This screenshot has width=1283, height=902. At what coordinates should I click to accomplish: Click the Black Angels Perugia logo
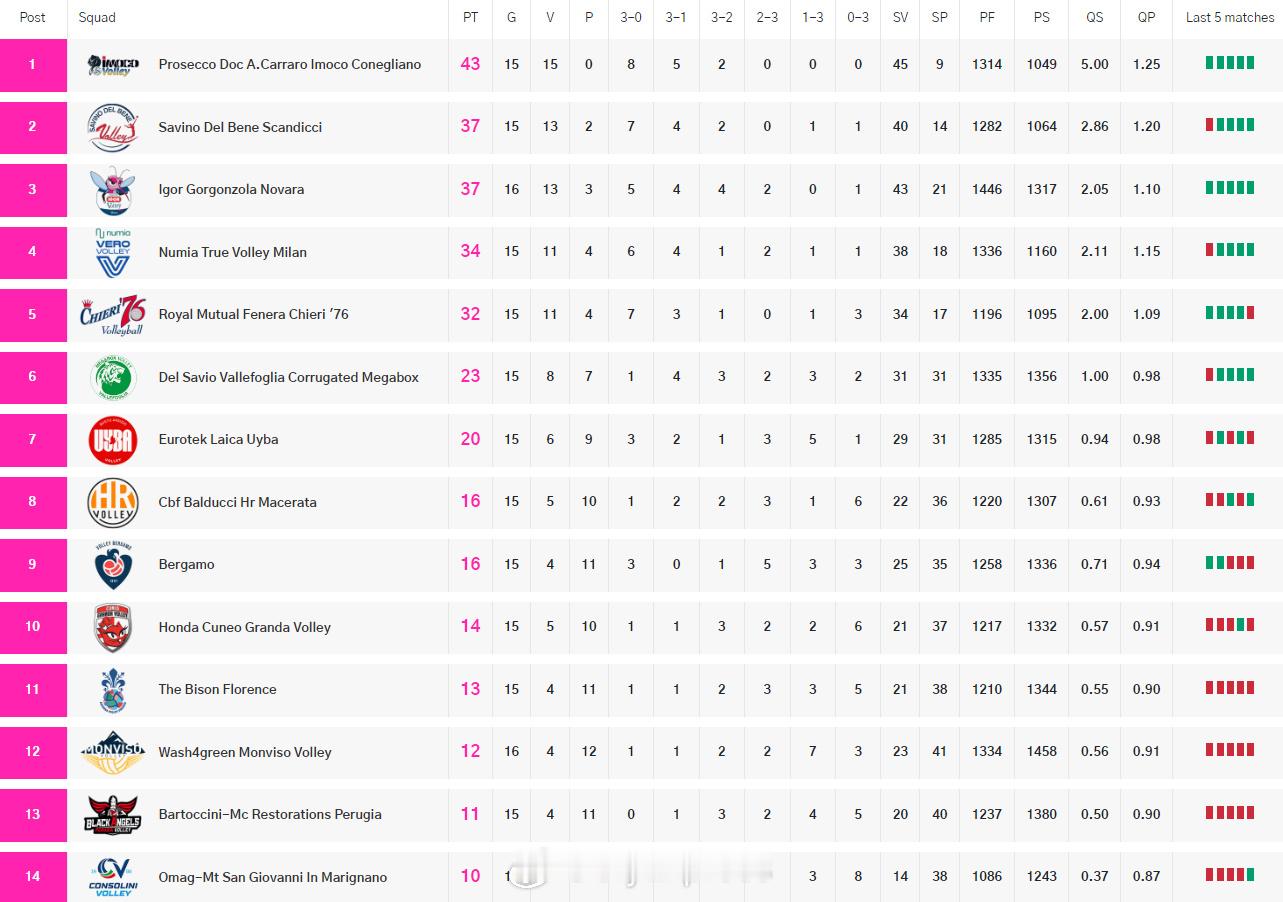[x=113, y=815]
